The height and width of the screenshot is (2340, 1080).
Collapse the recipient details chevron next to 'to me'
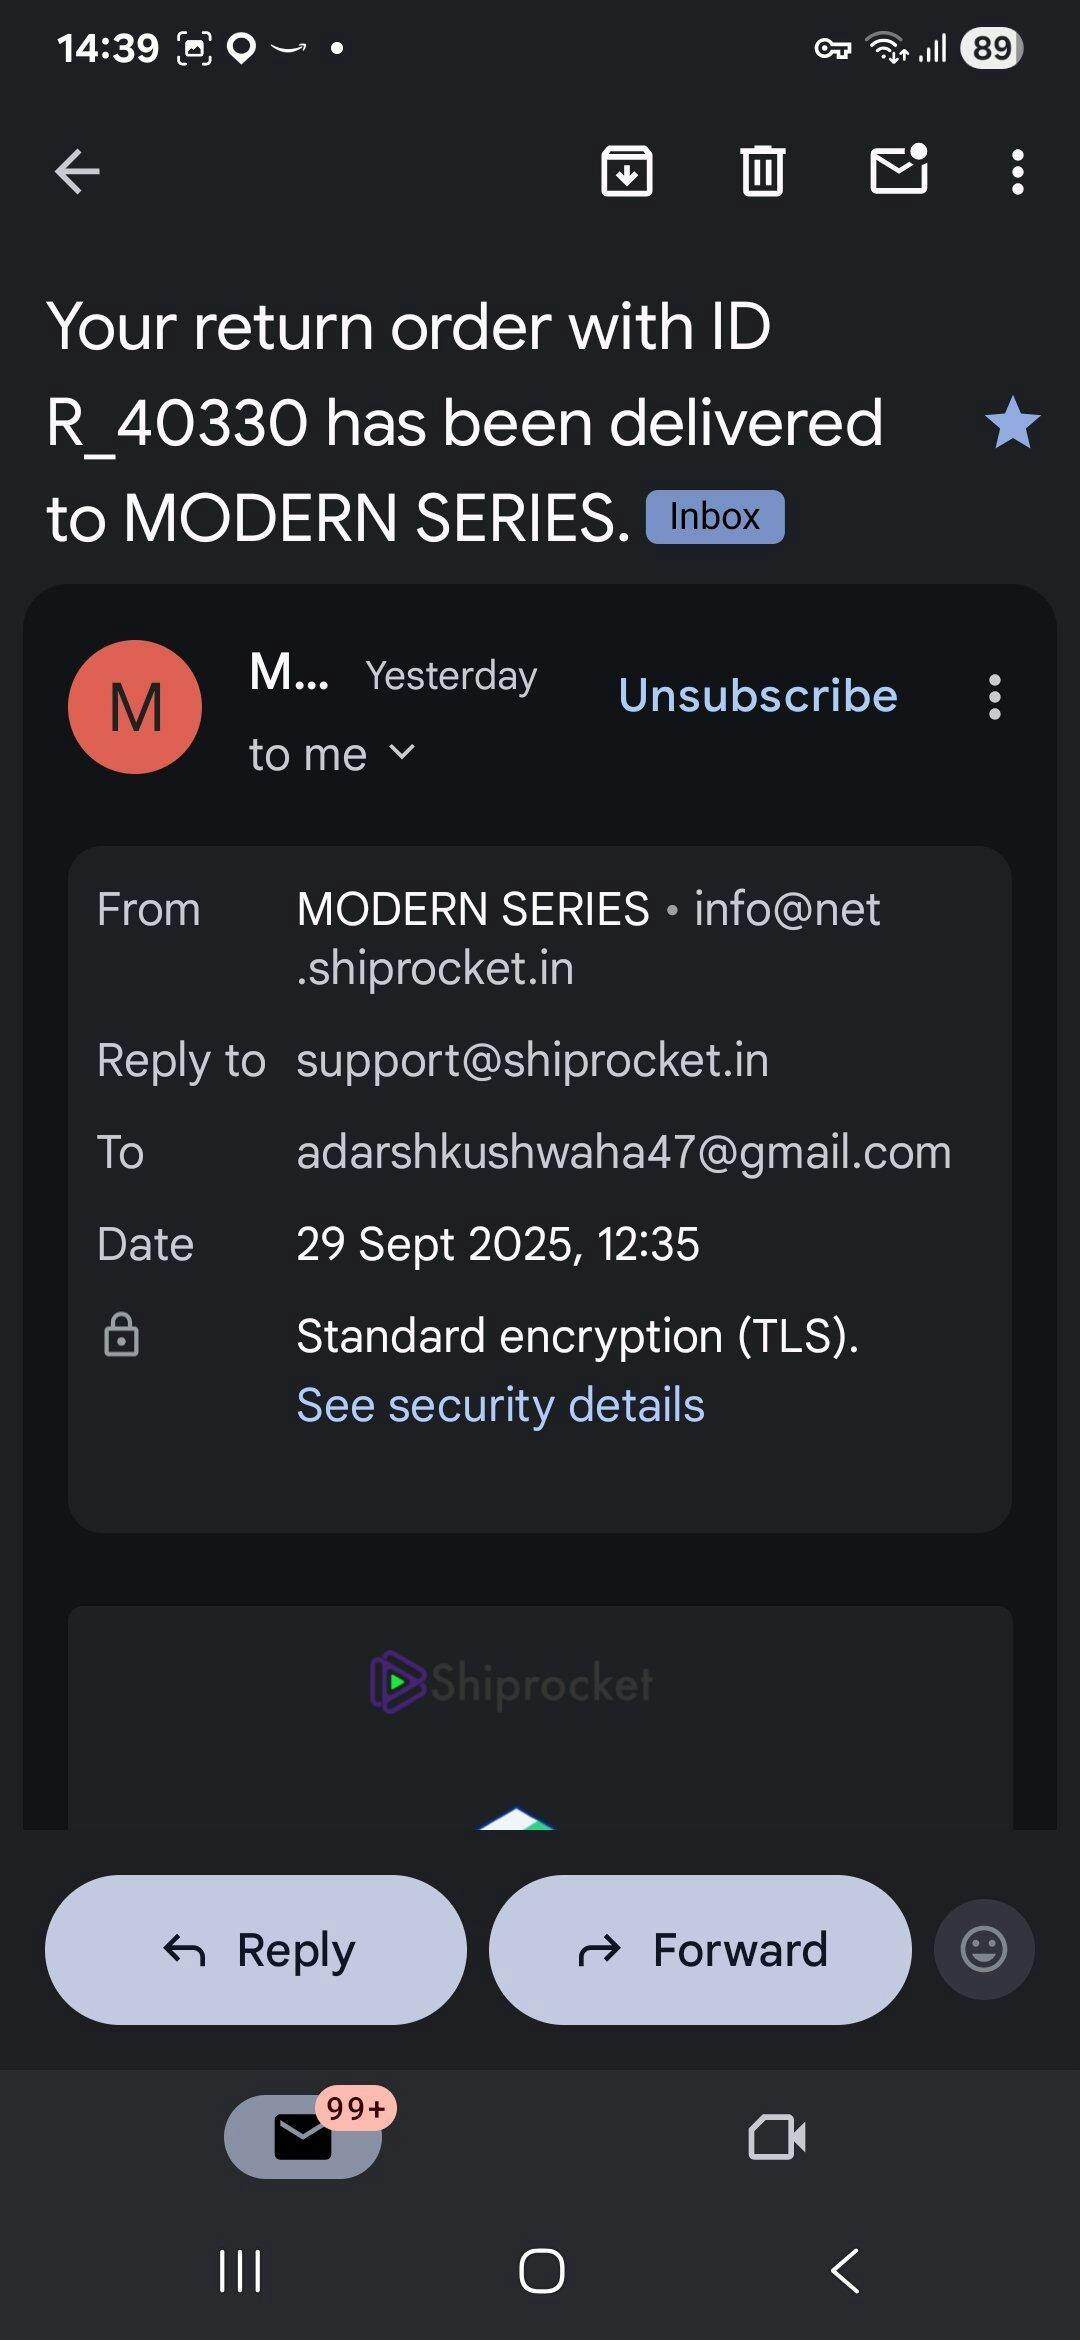point(402,752)
